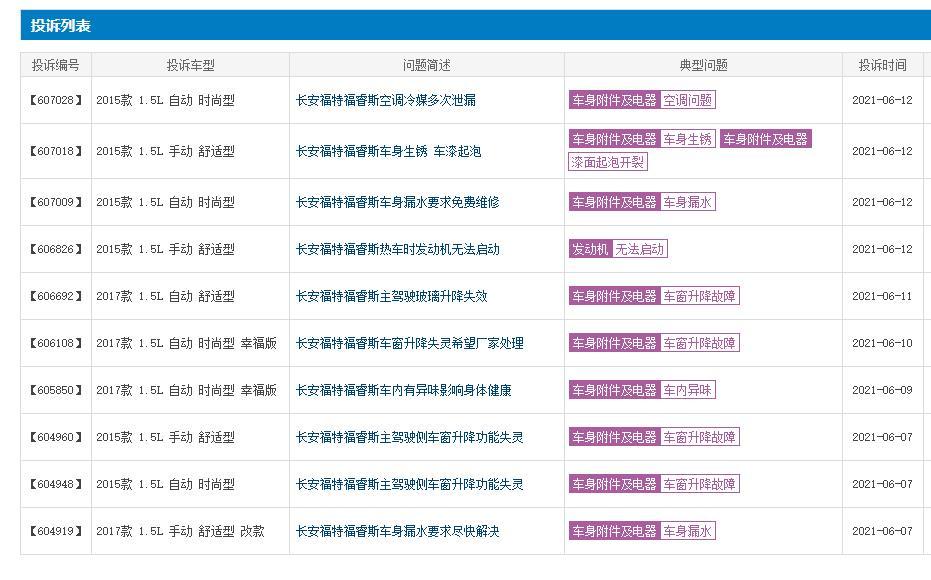The height and width of the screenshot is (580, 931).
Task: Click complaint number 【607028】
Action: (x=56, y=100)
